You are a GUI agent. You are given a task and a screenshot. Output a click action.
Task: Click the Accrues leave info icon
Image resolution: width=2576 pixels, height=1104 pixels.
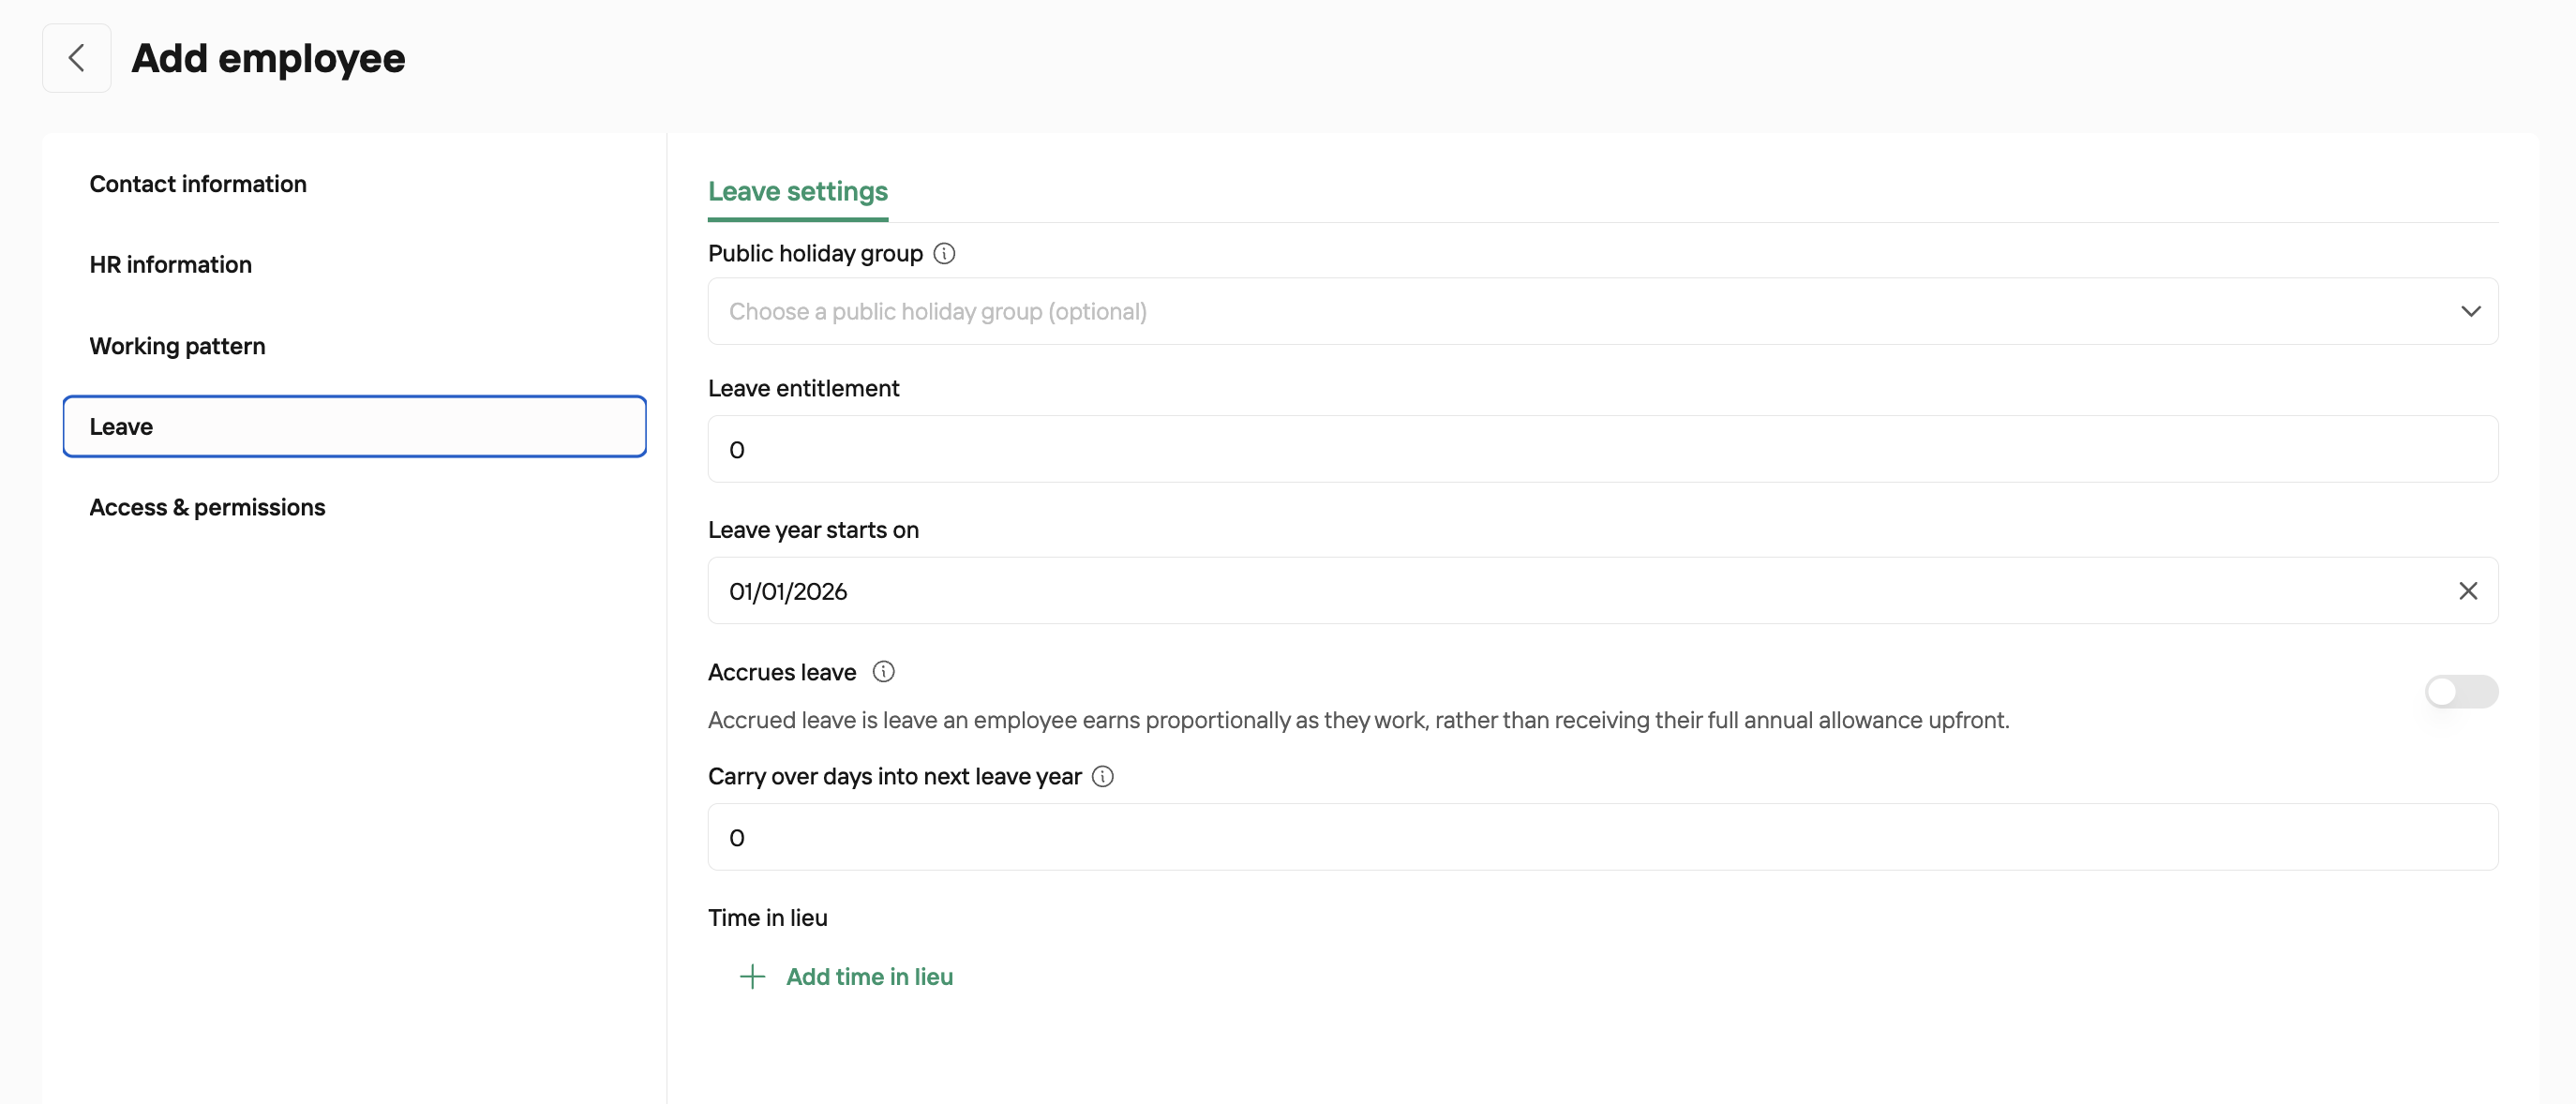point(883,672)
